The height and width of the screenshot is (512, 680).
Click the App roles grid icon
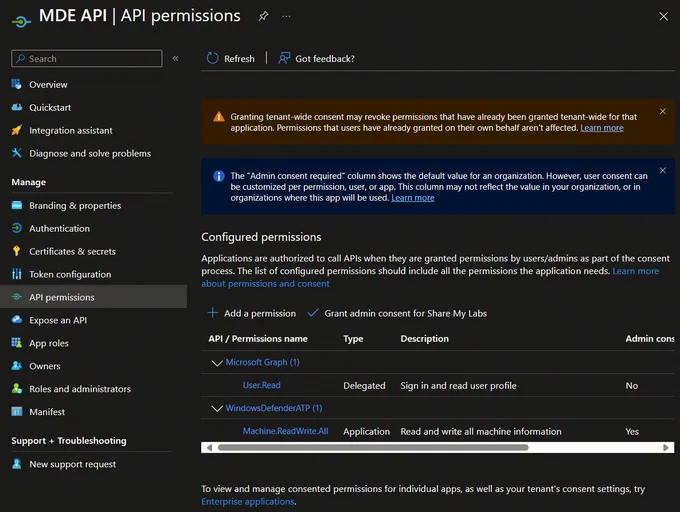tap(16, 342)
